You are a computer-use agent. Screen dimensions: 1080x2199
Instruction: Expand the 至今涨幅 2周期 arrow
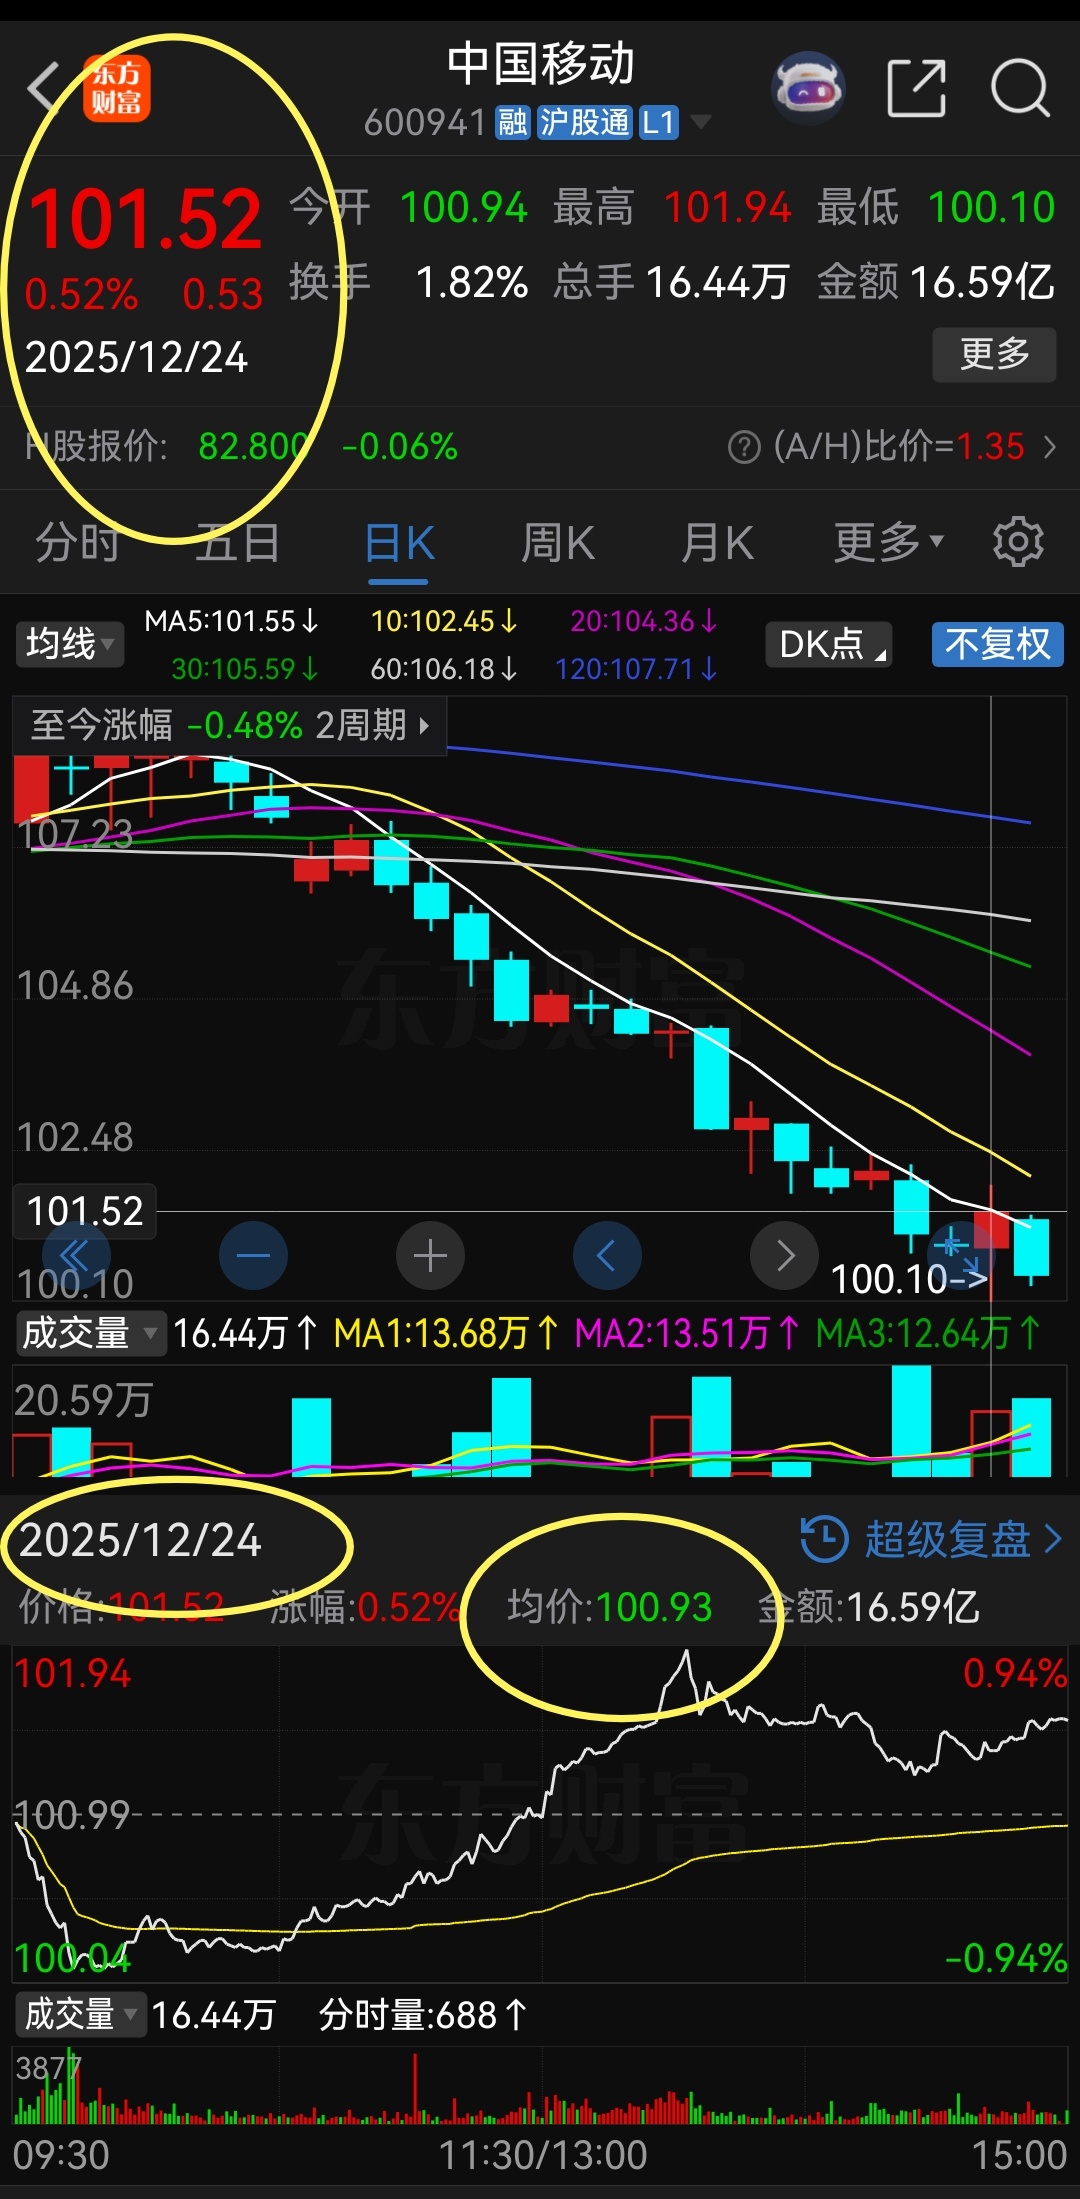coord(425,725)
